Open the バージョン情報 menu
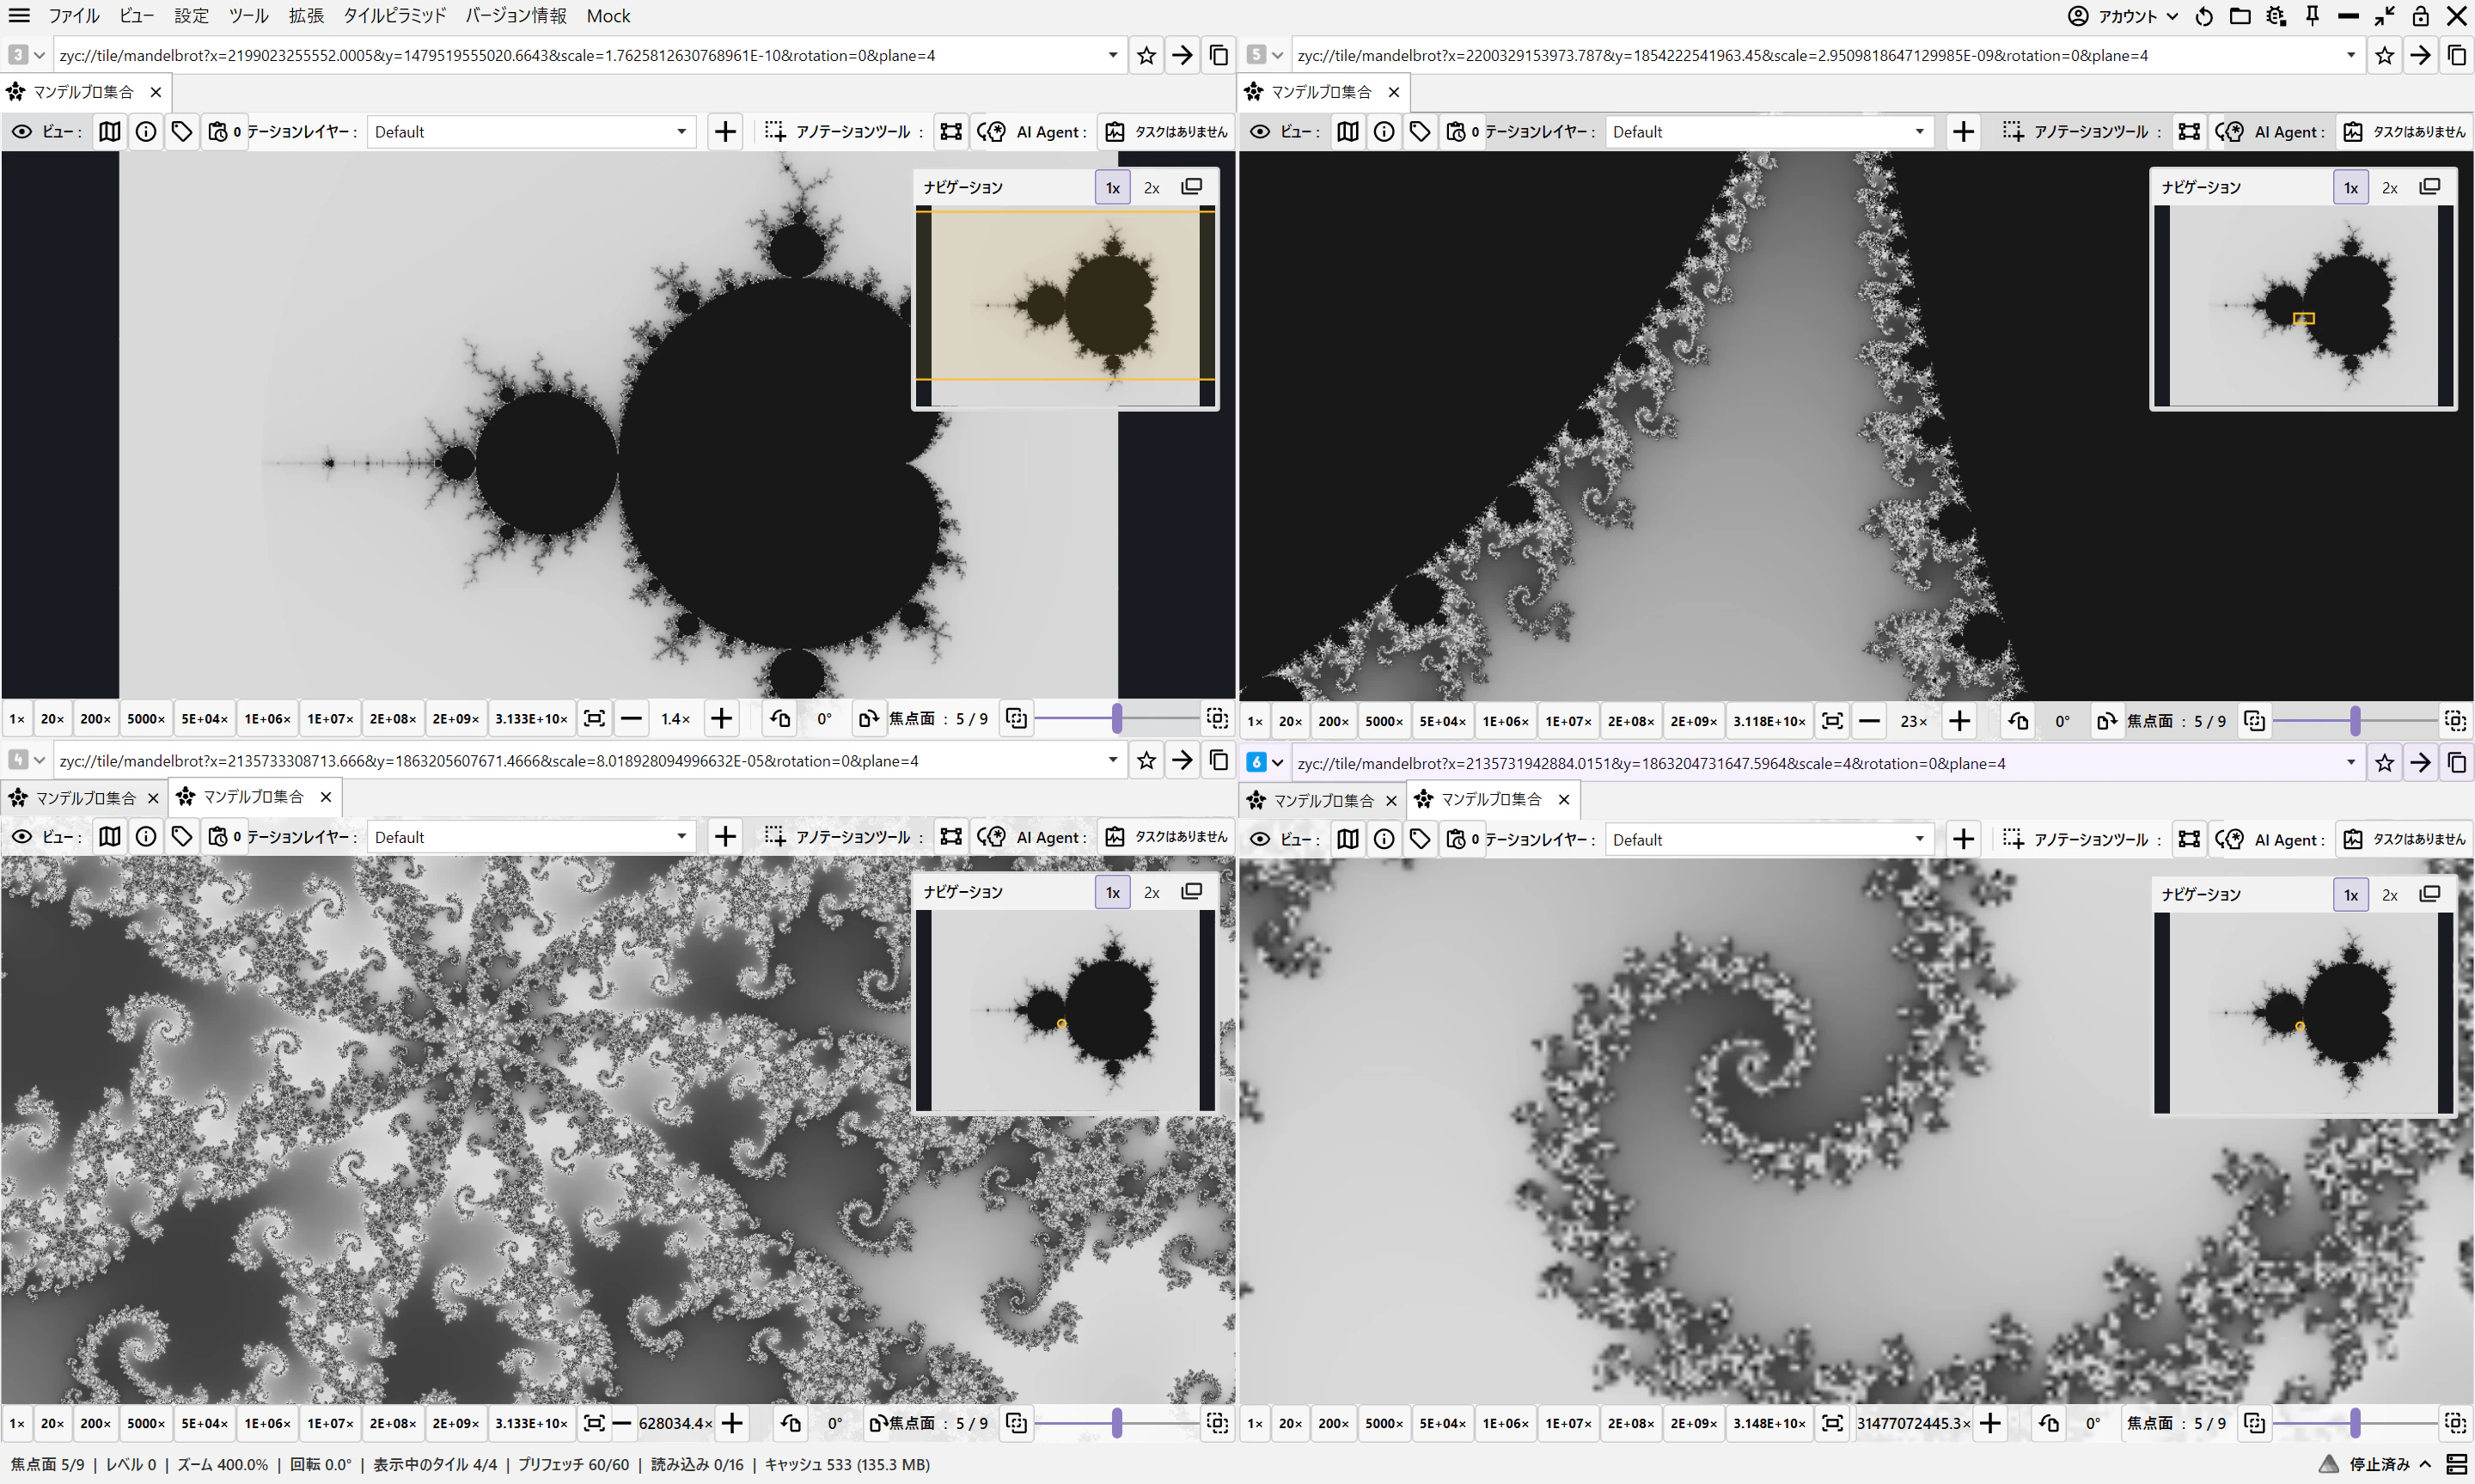 (x=515, y=16)
